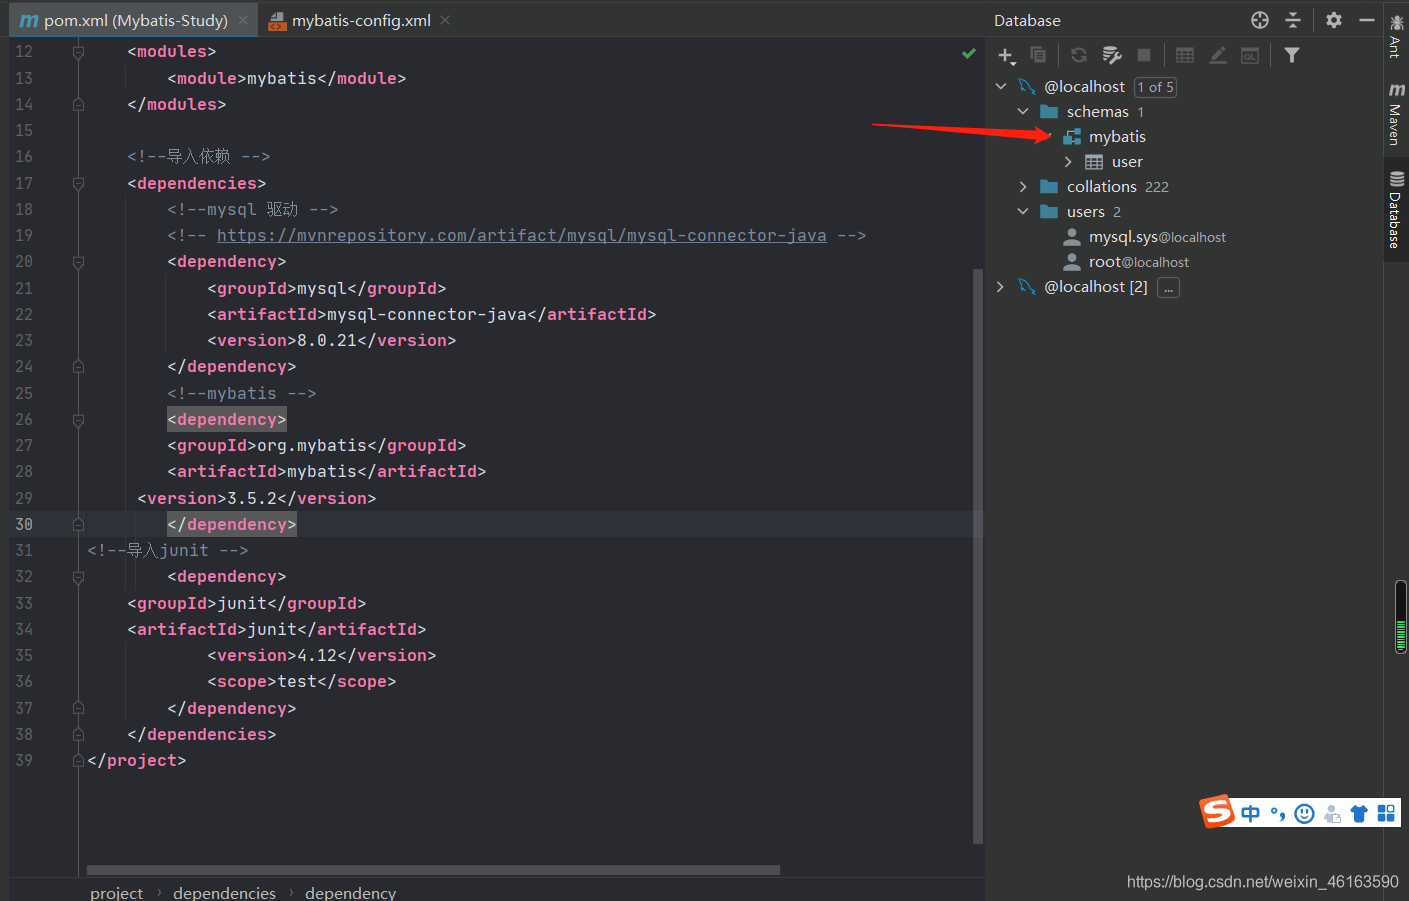Click the Sogou S logo icon
Viewport: 1409px width, 901px height.
pos(1217,811)
